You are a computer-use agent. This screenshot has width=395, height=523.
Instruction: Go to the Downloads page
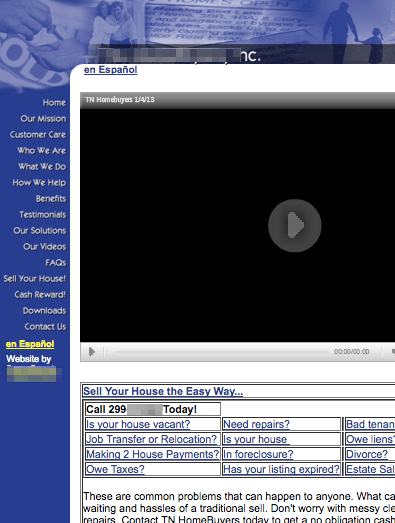44,311
